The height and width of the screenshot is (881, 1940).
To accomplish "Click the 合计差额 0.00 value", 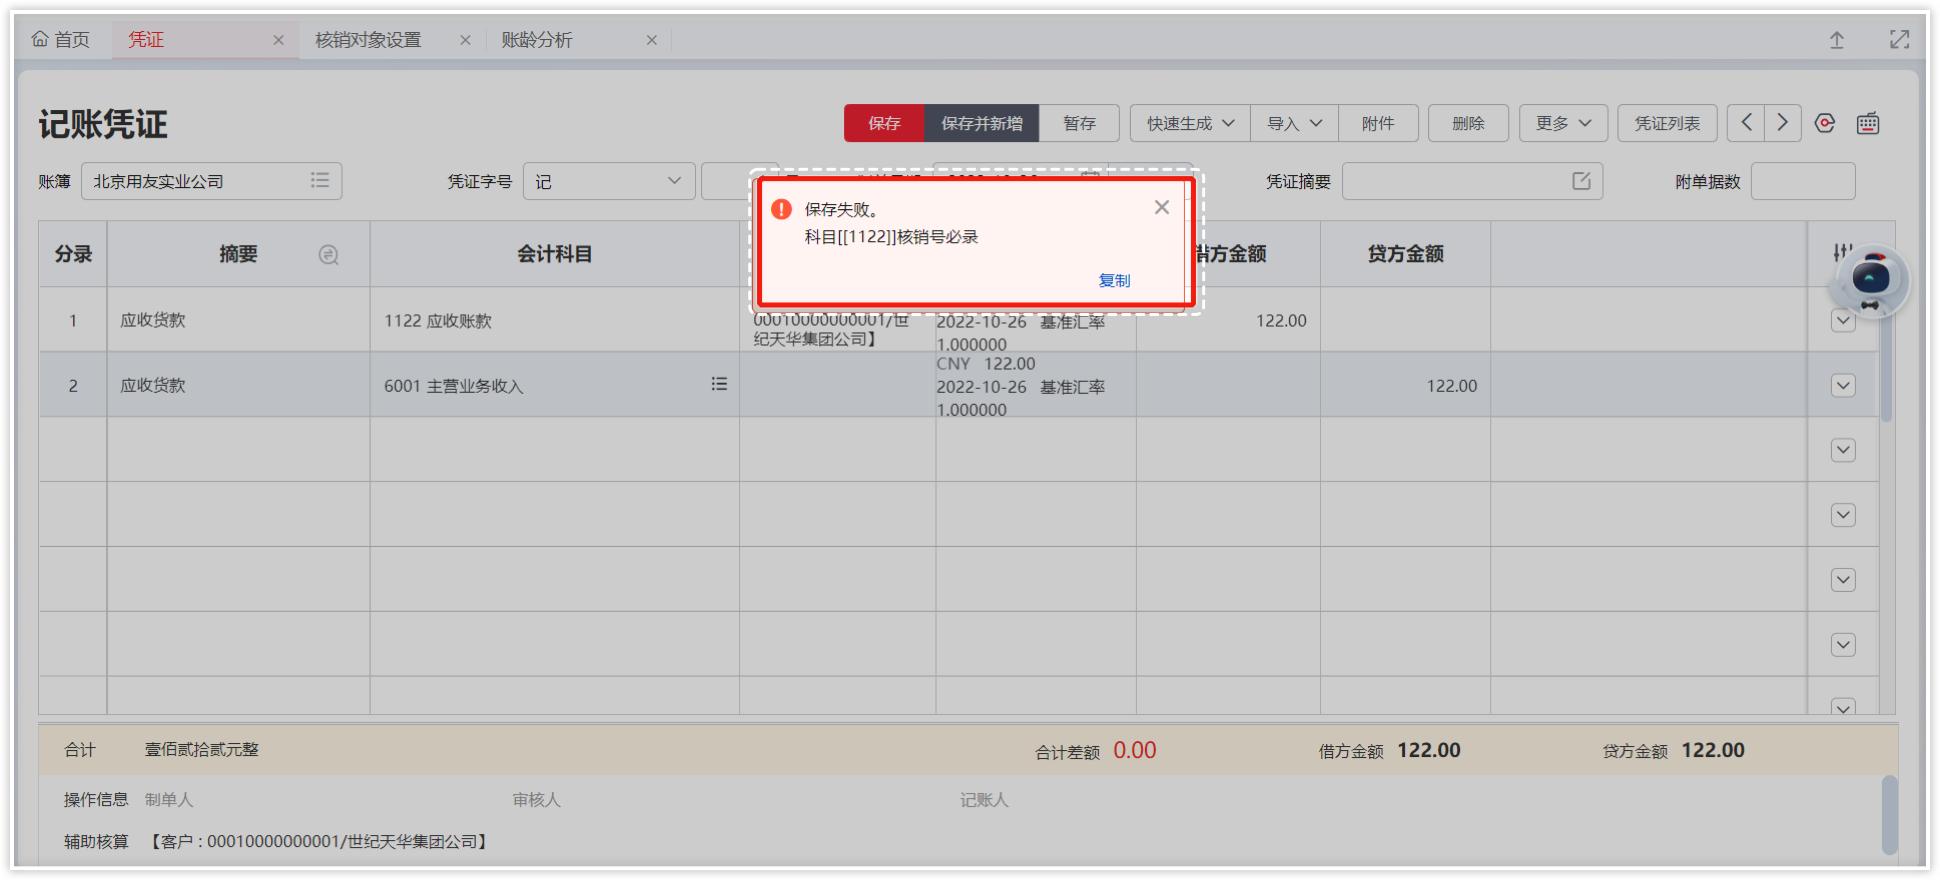I will [x=1134, y=750].
